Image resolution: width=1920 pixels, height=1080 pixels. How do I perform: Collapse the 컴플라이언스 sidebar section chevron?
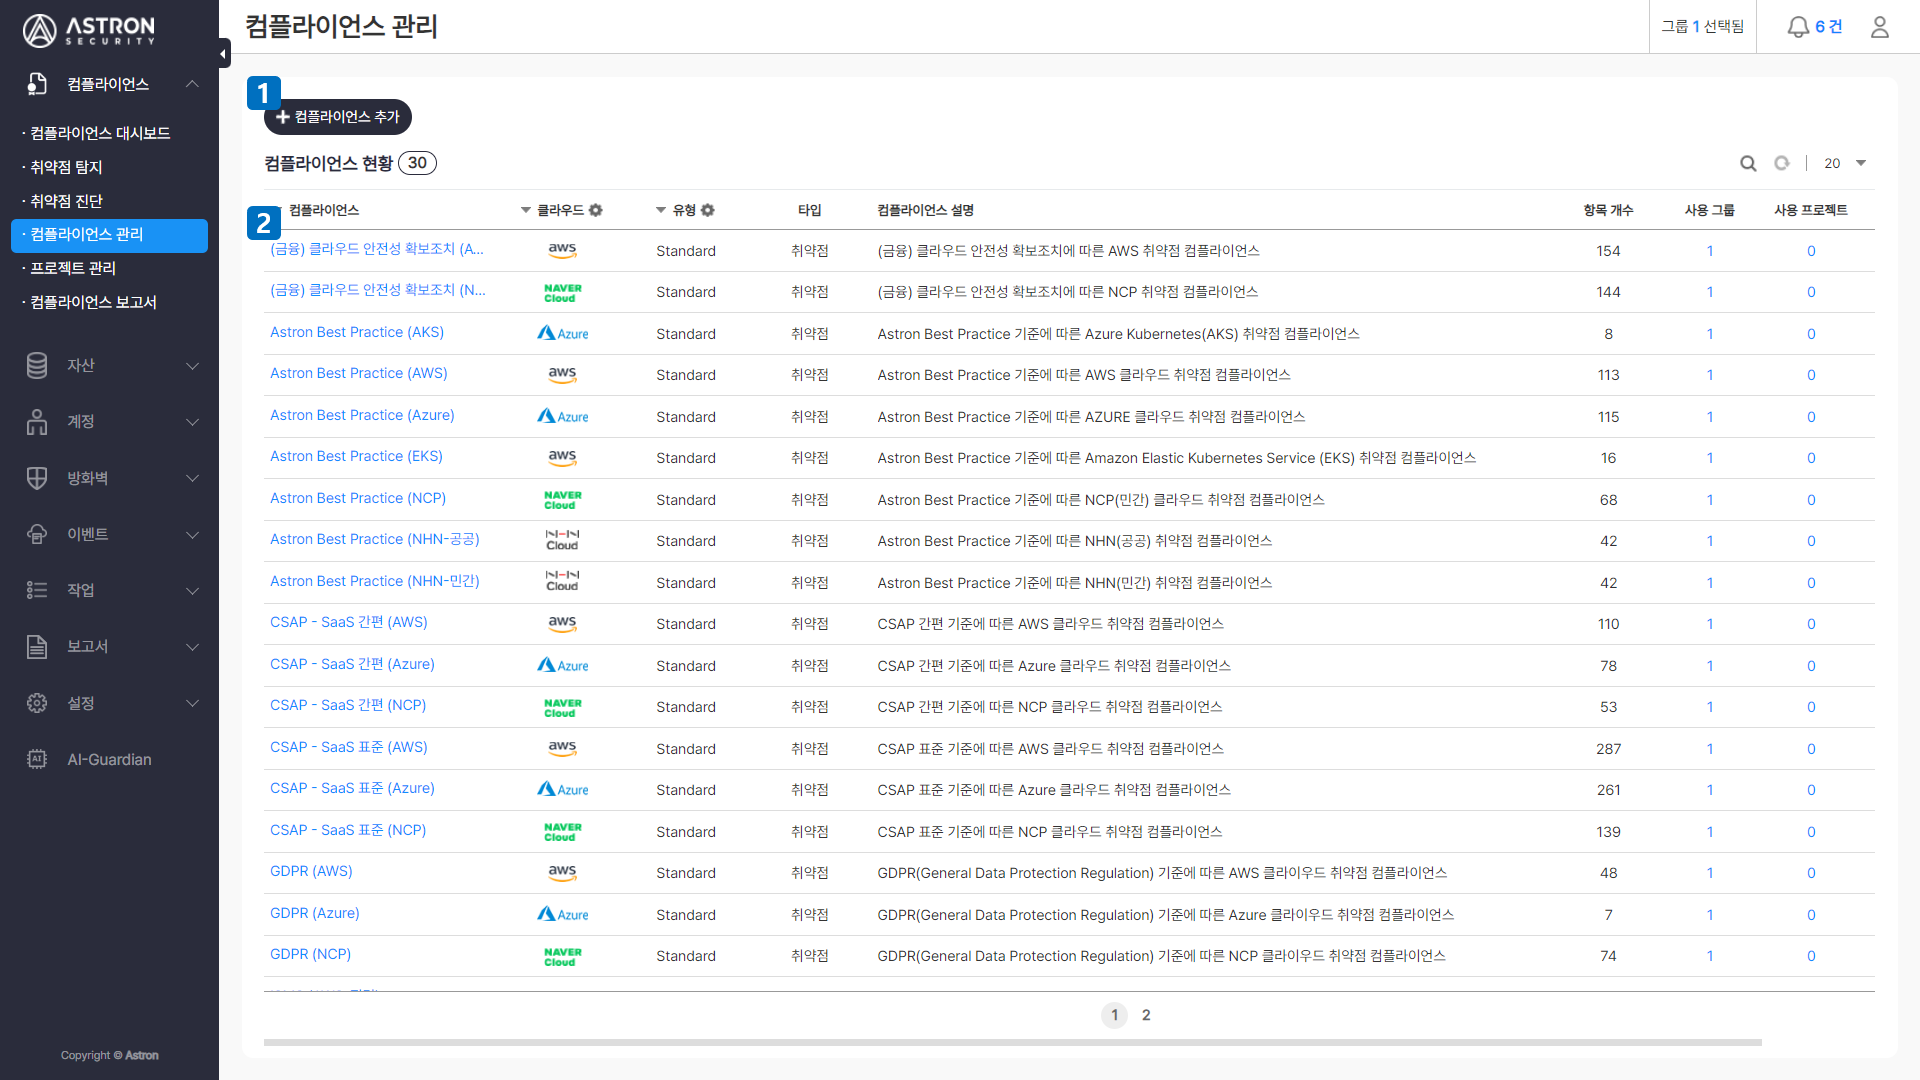(x=192, y=84)
